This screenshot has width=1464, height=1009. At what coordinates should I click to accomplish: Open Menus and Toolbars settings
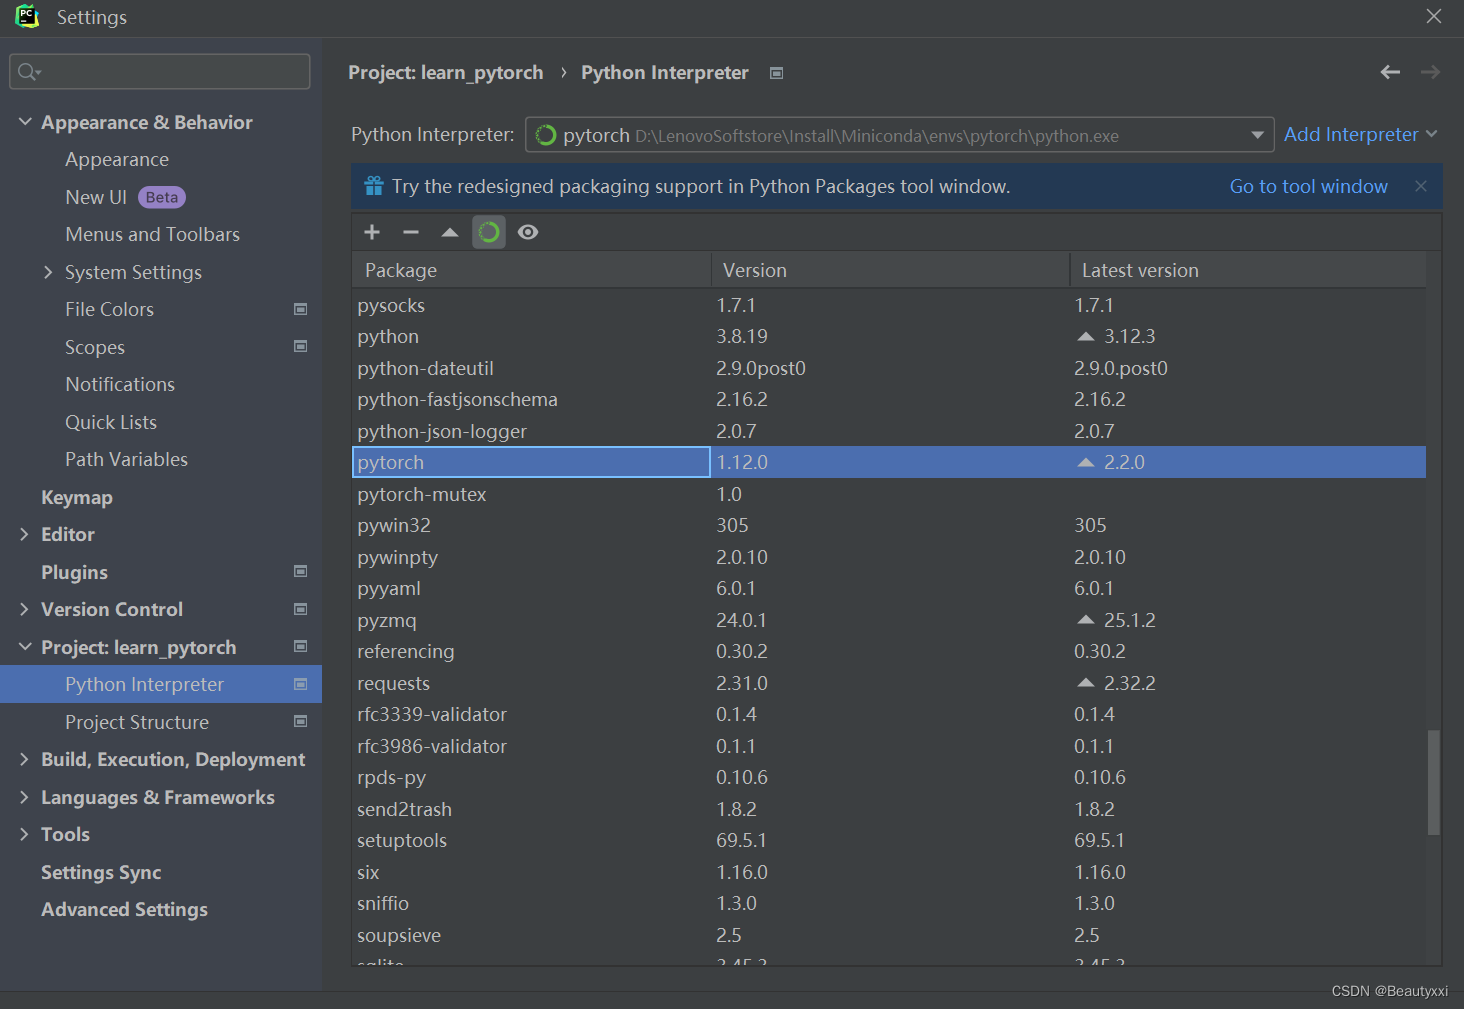[x=152, y=234]
